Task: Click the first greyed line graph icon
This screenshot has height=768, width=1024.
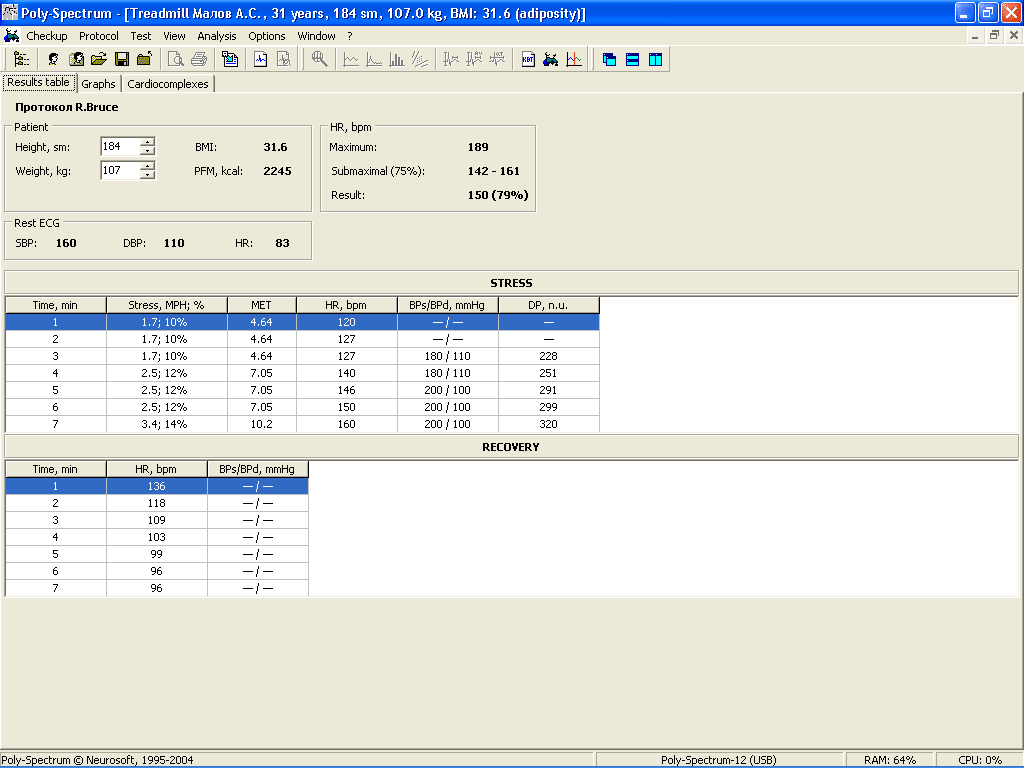Action: pos(351,59)
